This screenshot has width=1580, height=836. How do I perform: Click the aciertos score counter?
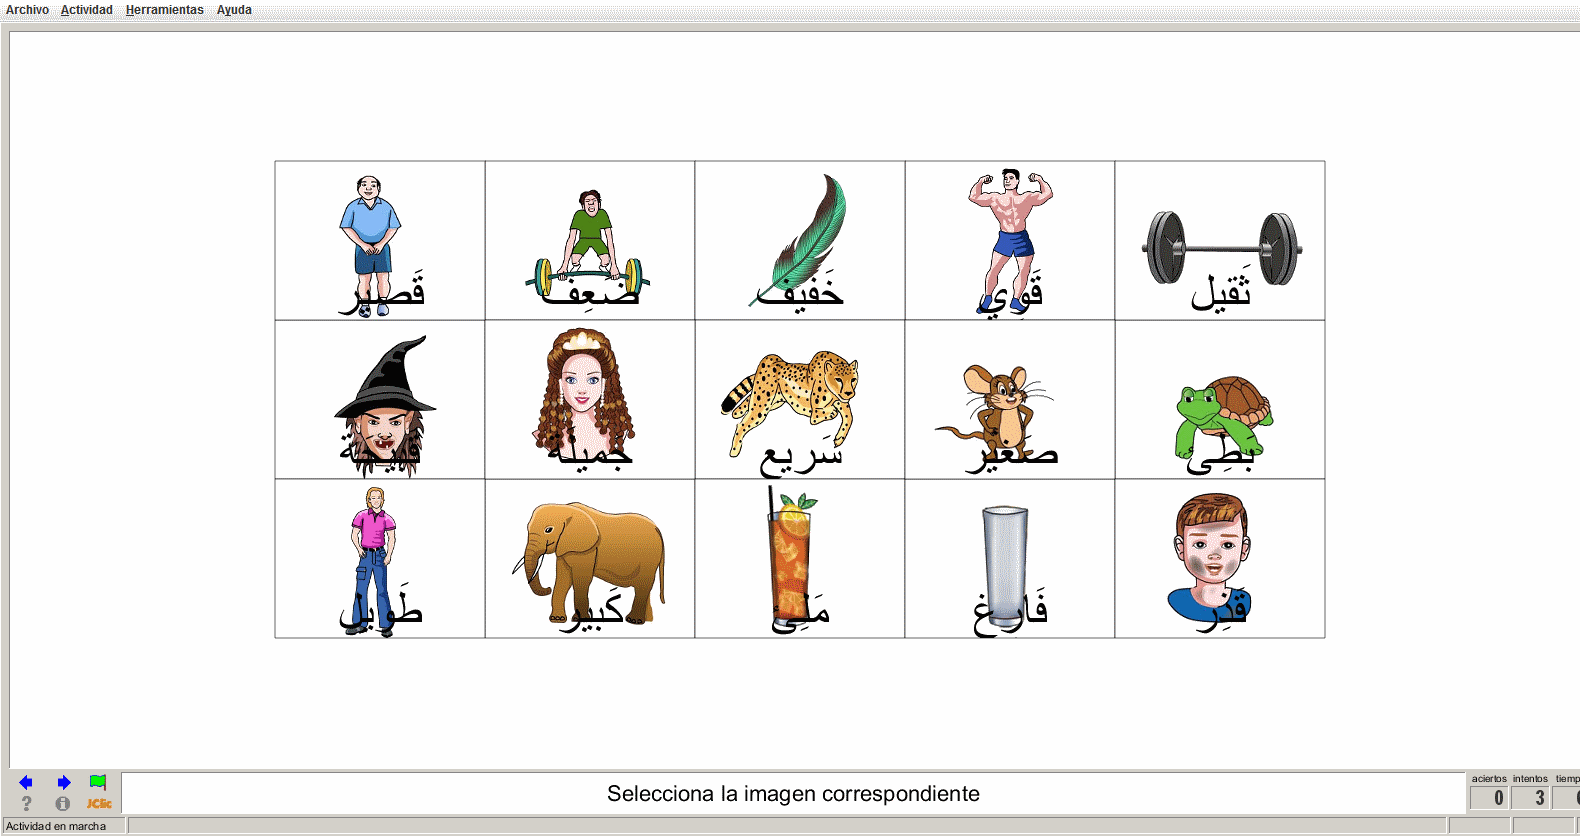(1489, 797)
